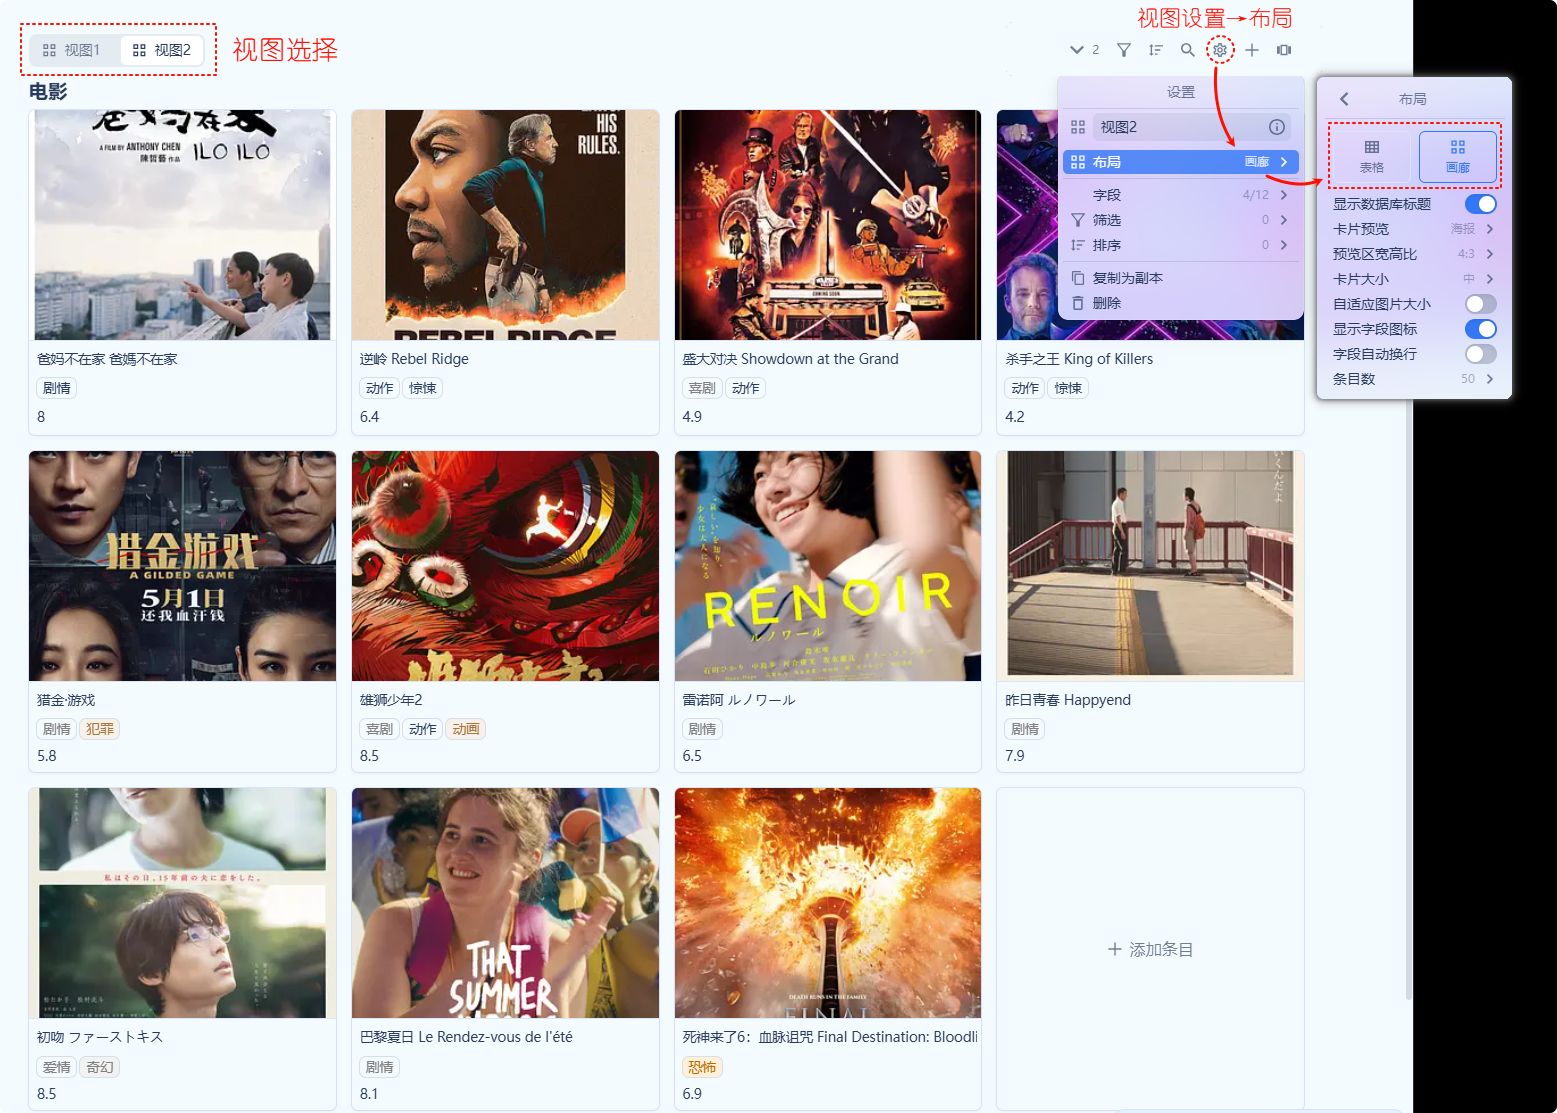The width and height of the screenshot is (1557, 1113).
Task: Expand 卡片大小 option showing 中
Action: pyautogui.click(x=1414, y=279)
